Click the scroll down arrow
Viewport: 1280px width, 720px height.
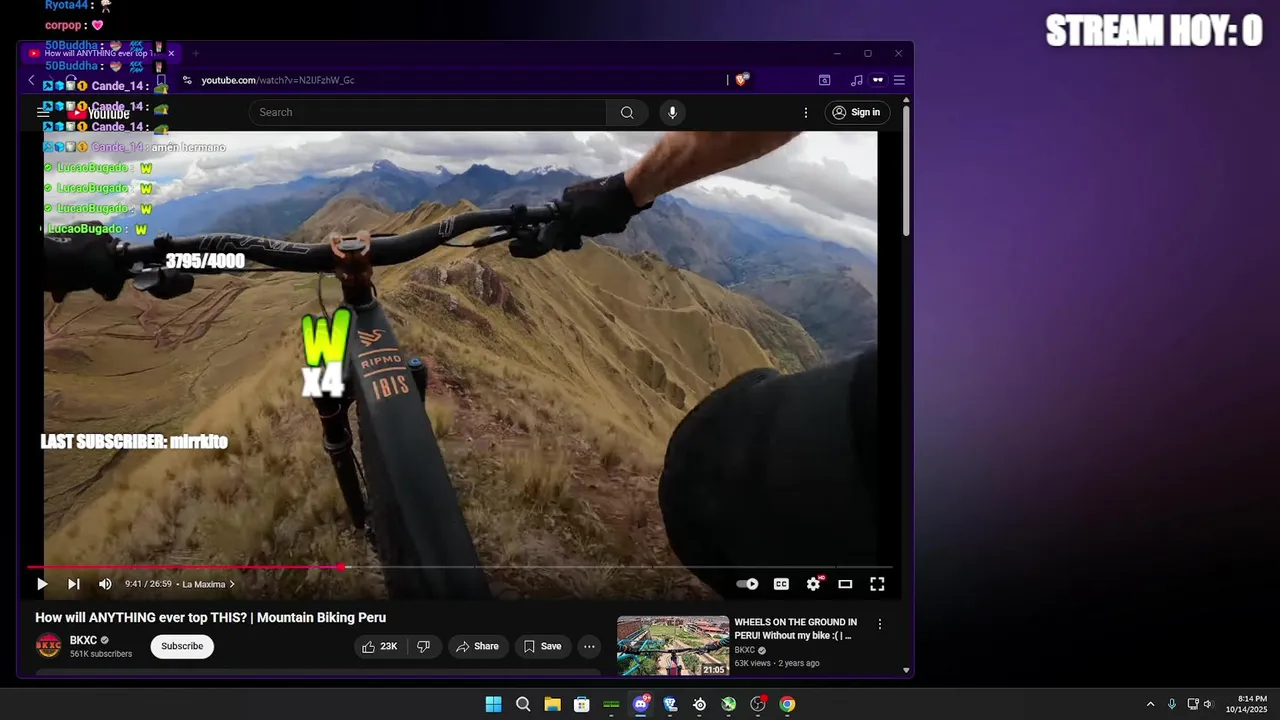pyautogui.click(x=906, y=670)
